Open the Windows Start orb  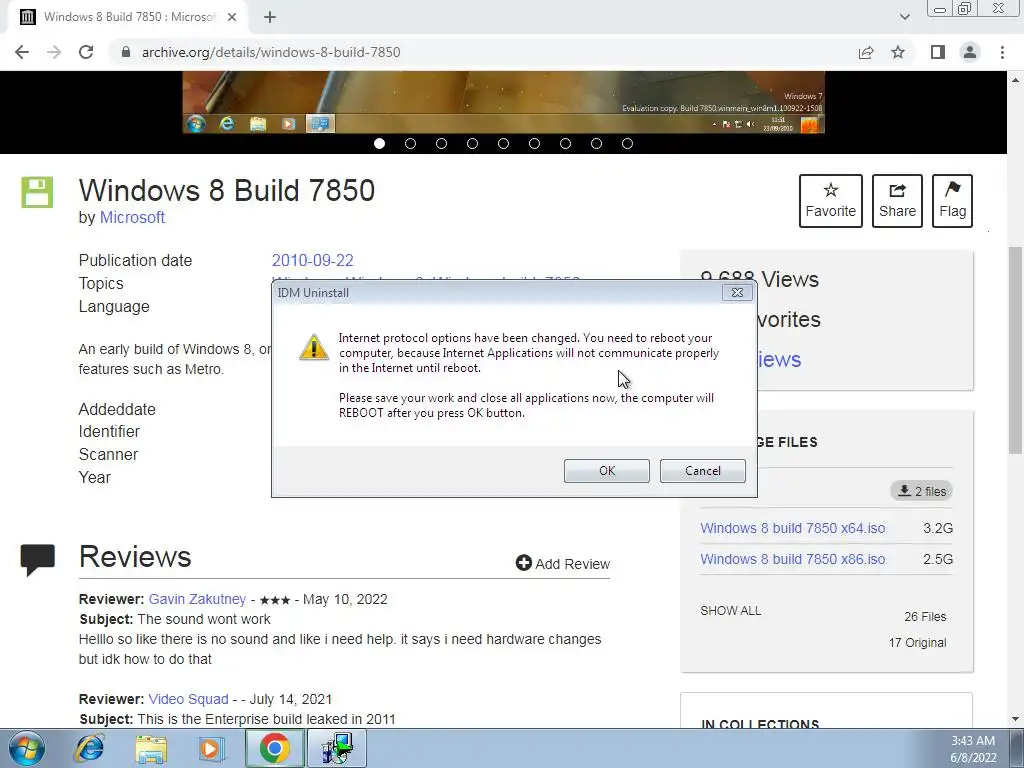(x=27, y=748)
